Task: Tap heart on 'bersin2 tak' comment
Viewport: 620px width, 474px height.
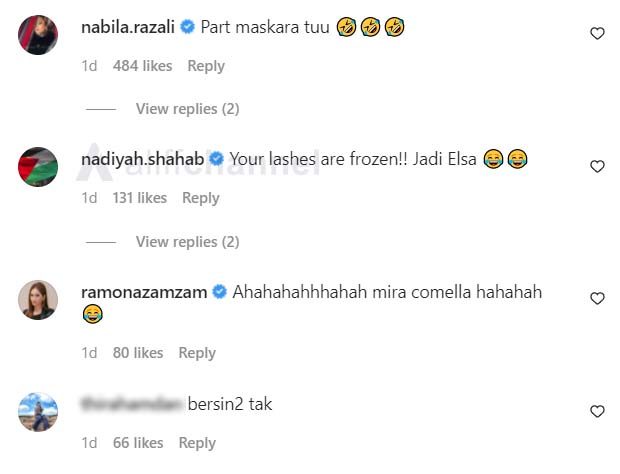Action: [597, 411]
